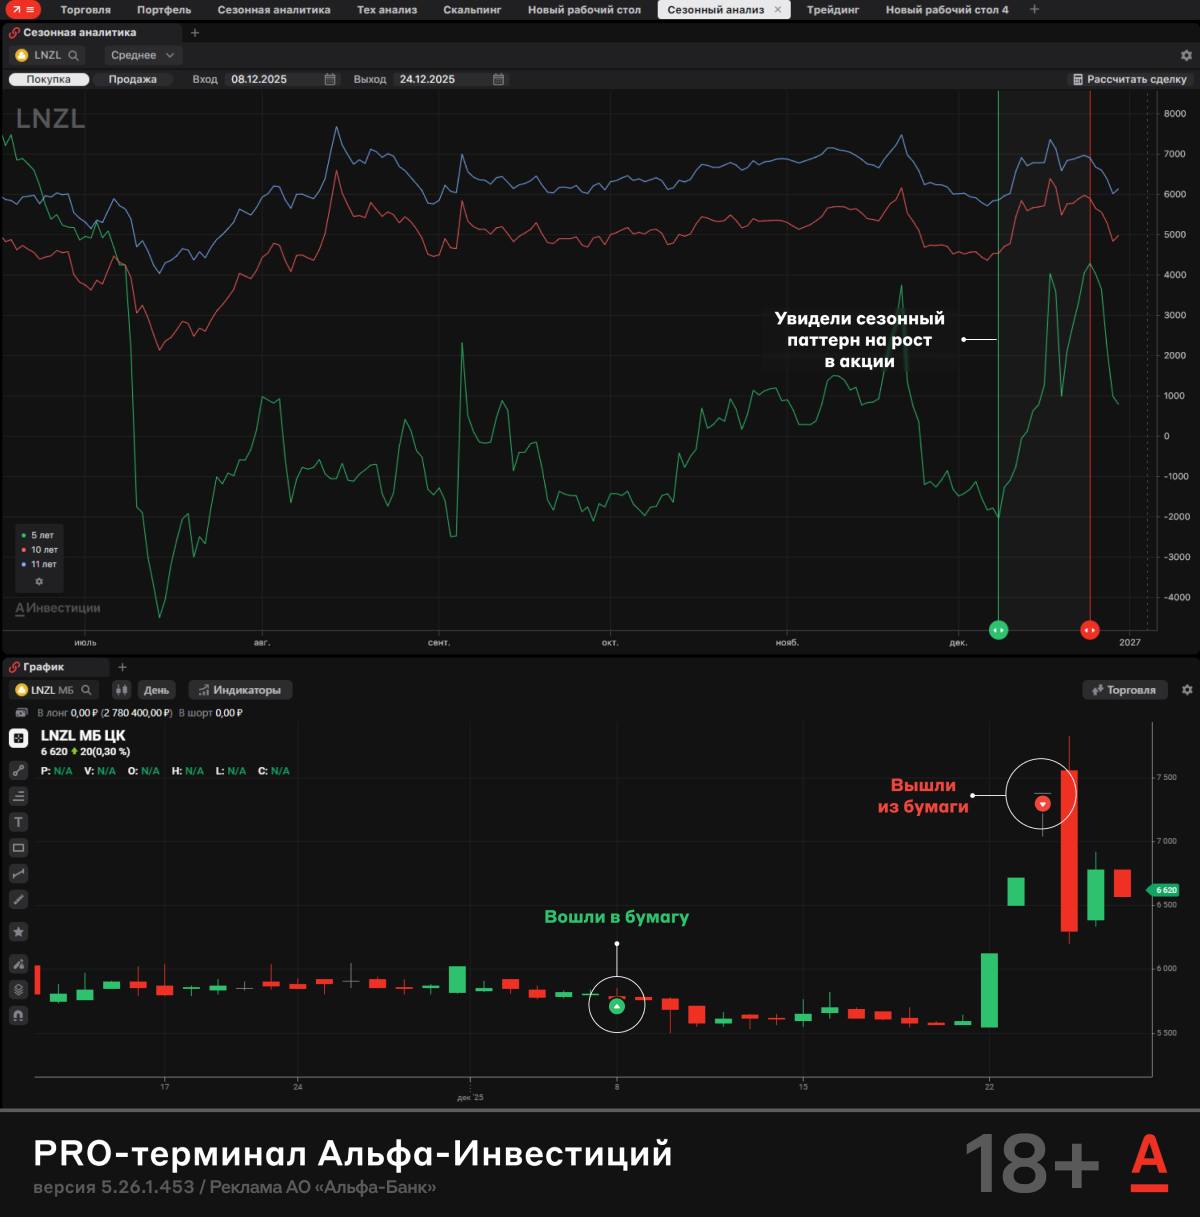
Task: Click Рассчитать сделку button
Action: pyautogui.click(x=1129, y=79)
